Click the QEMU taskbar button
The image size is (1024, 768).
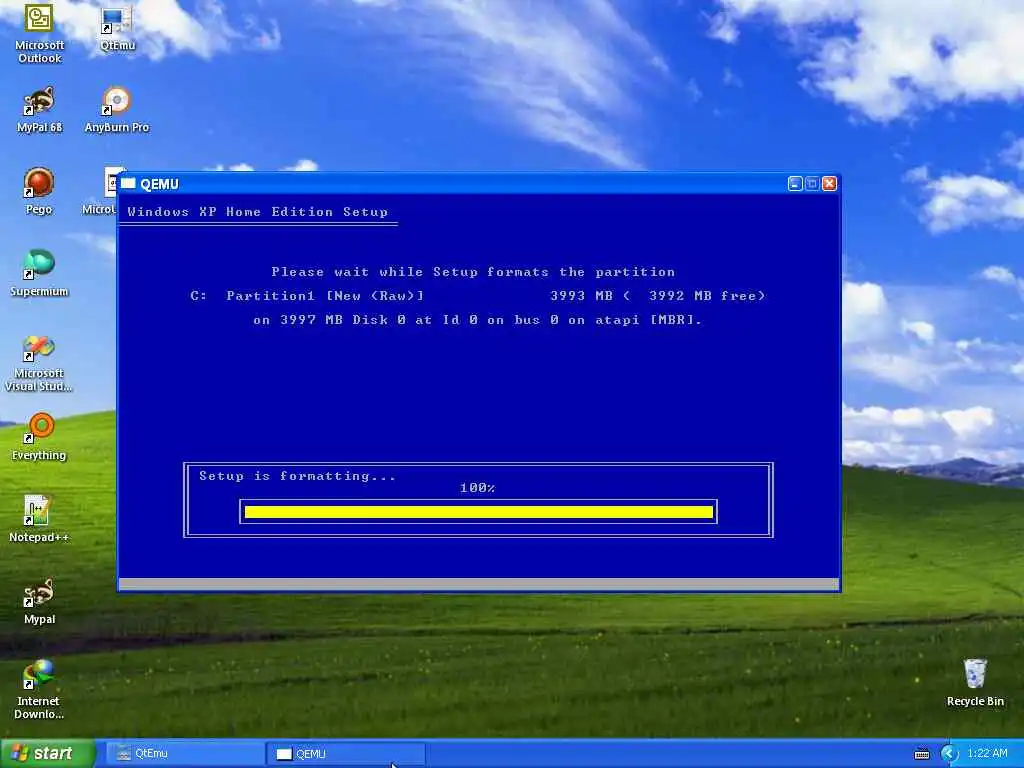point(346,754)
